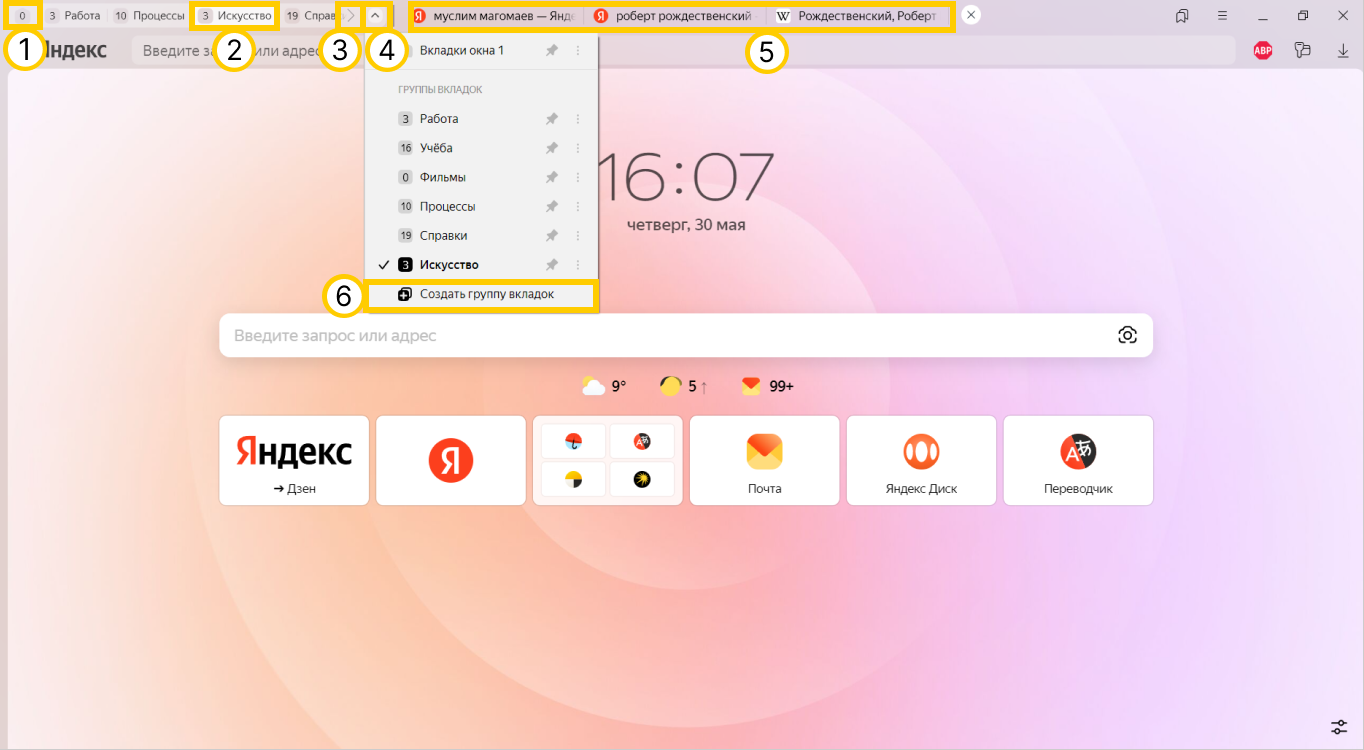Click the central search query field
This screenshot has width=1364, height=750.
click(x=660, y=336)
